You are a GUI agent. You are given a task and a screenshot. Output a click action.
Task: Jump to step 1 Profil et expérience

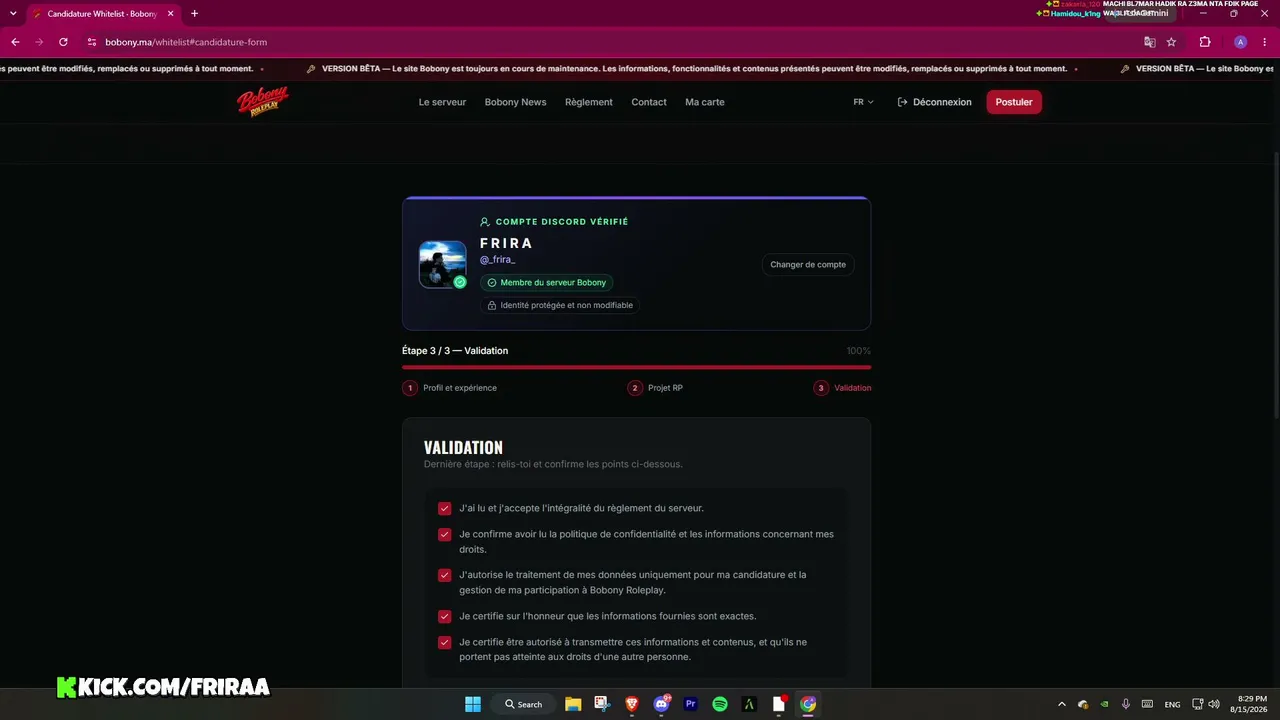(450, 388)
